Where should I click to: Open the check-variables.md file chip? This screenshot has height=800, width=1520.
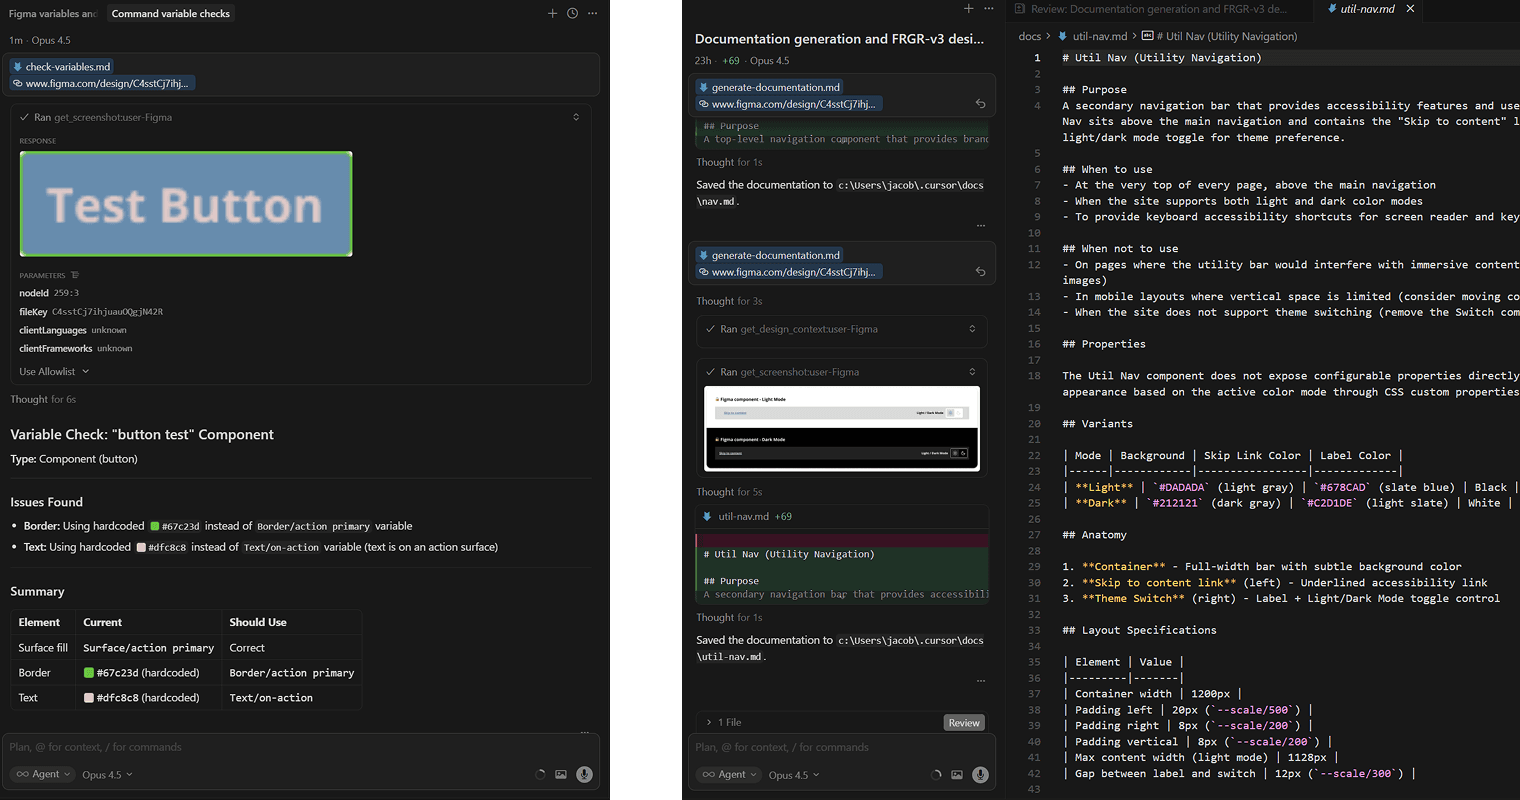[x=62, y=66]
